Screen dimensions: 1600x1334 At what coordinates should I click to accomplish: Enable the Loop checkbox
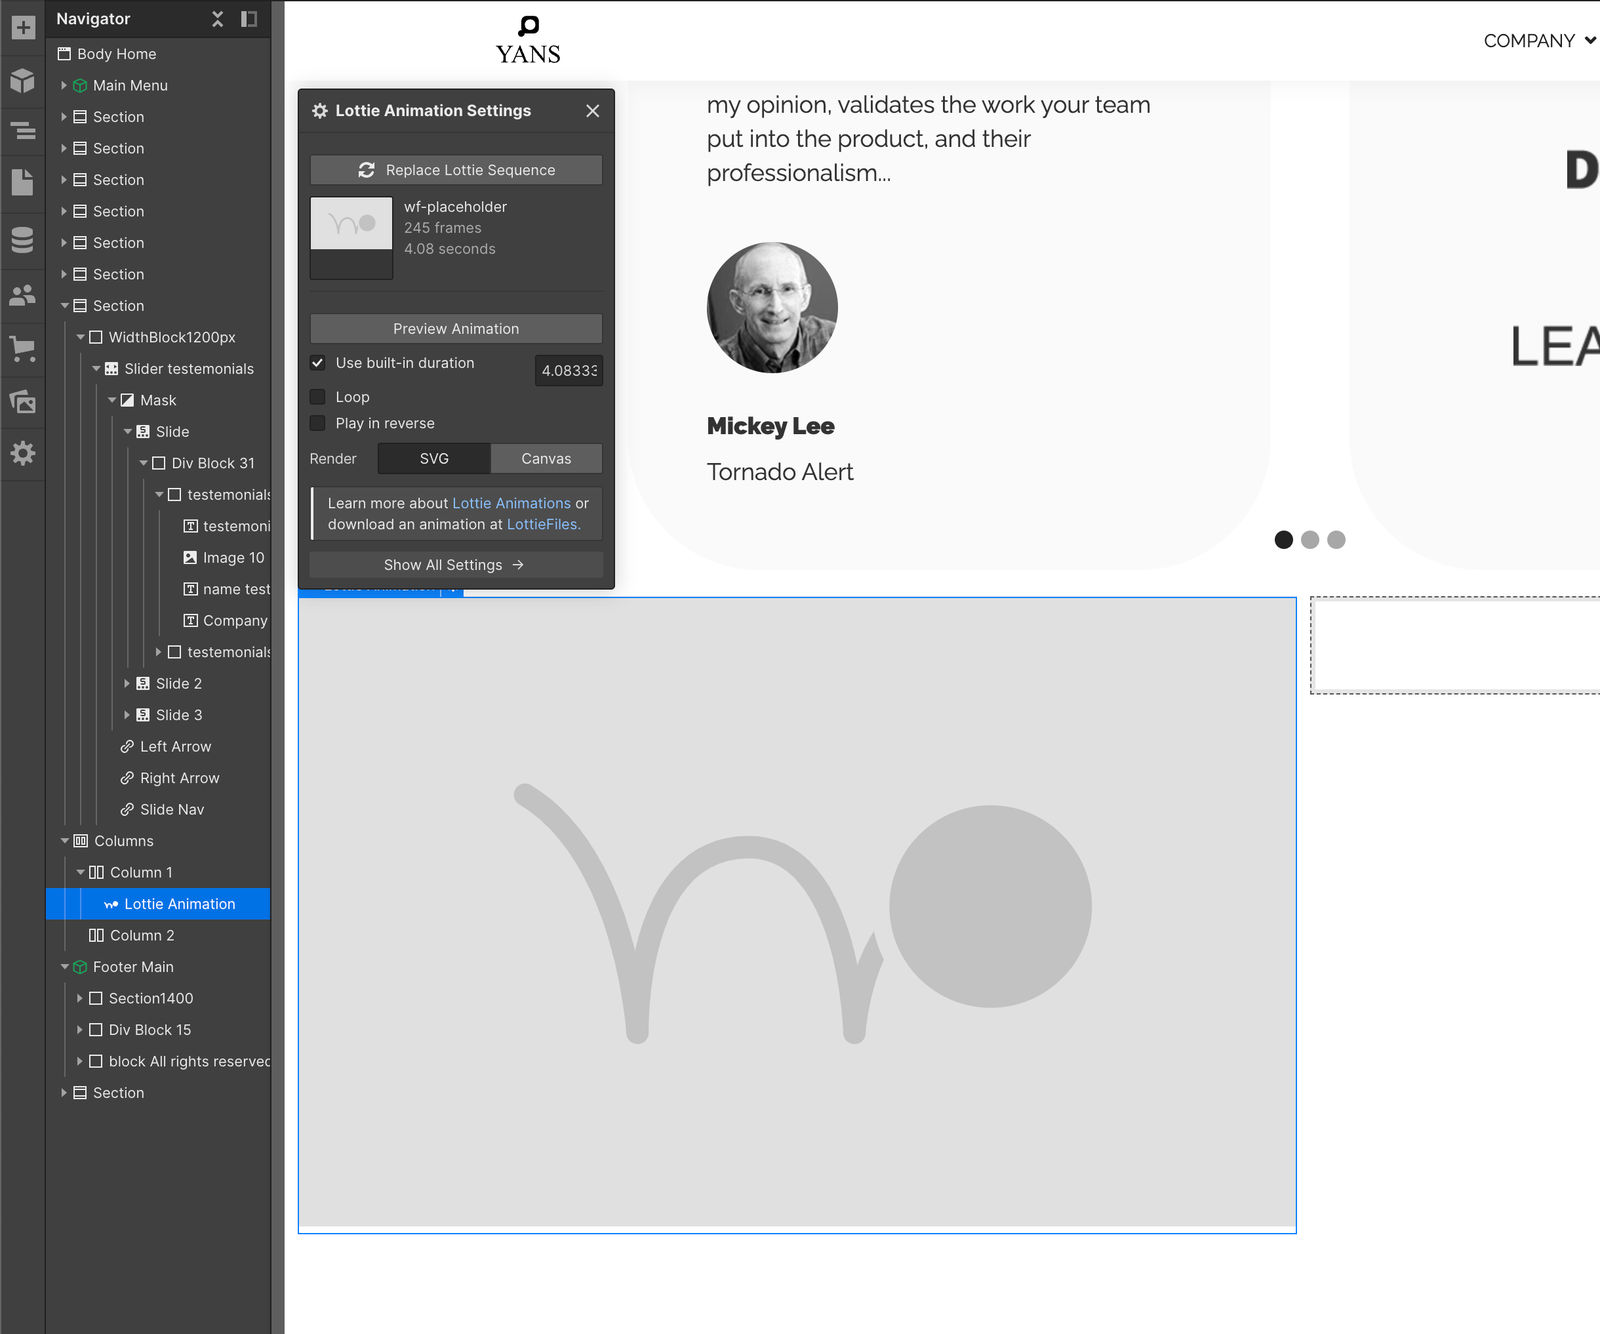317,396
